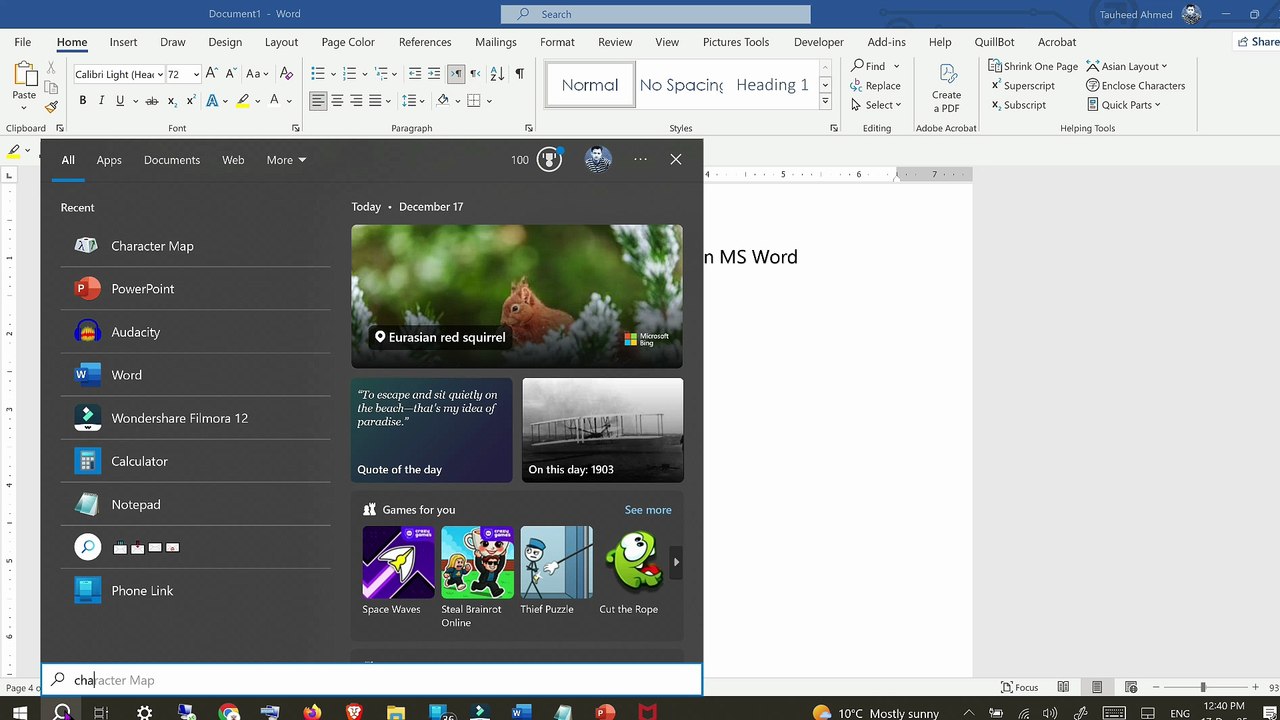1280x720 pixels.
Task: Open Phone Link from the Recent list
Action: click(x=196, y=590)
